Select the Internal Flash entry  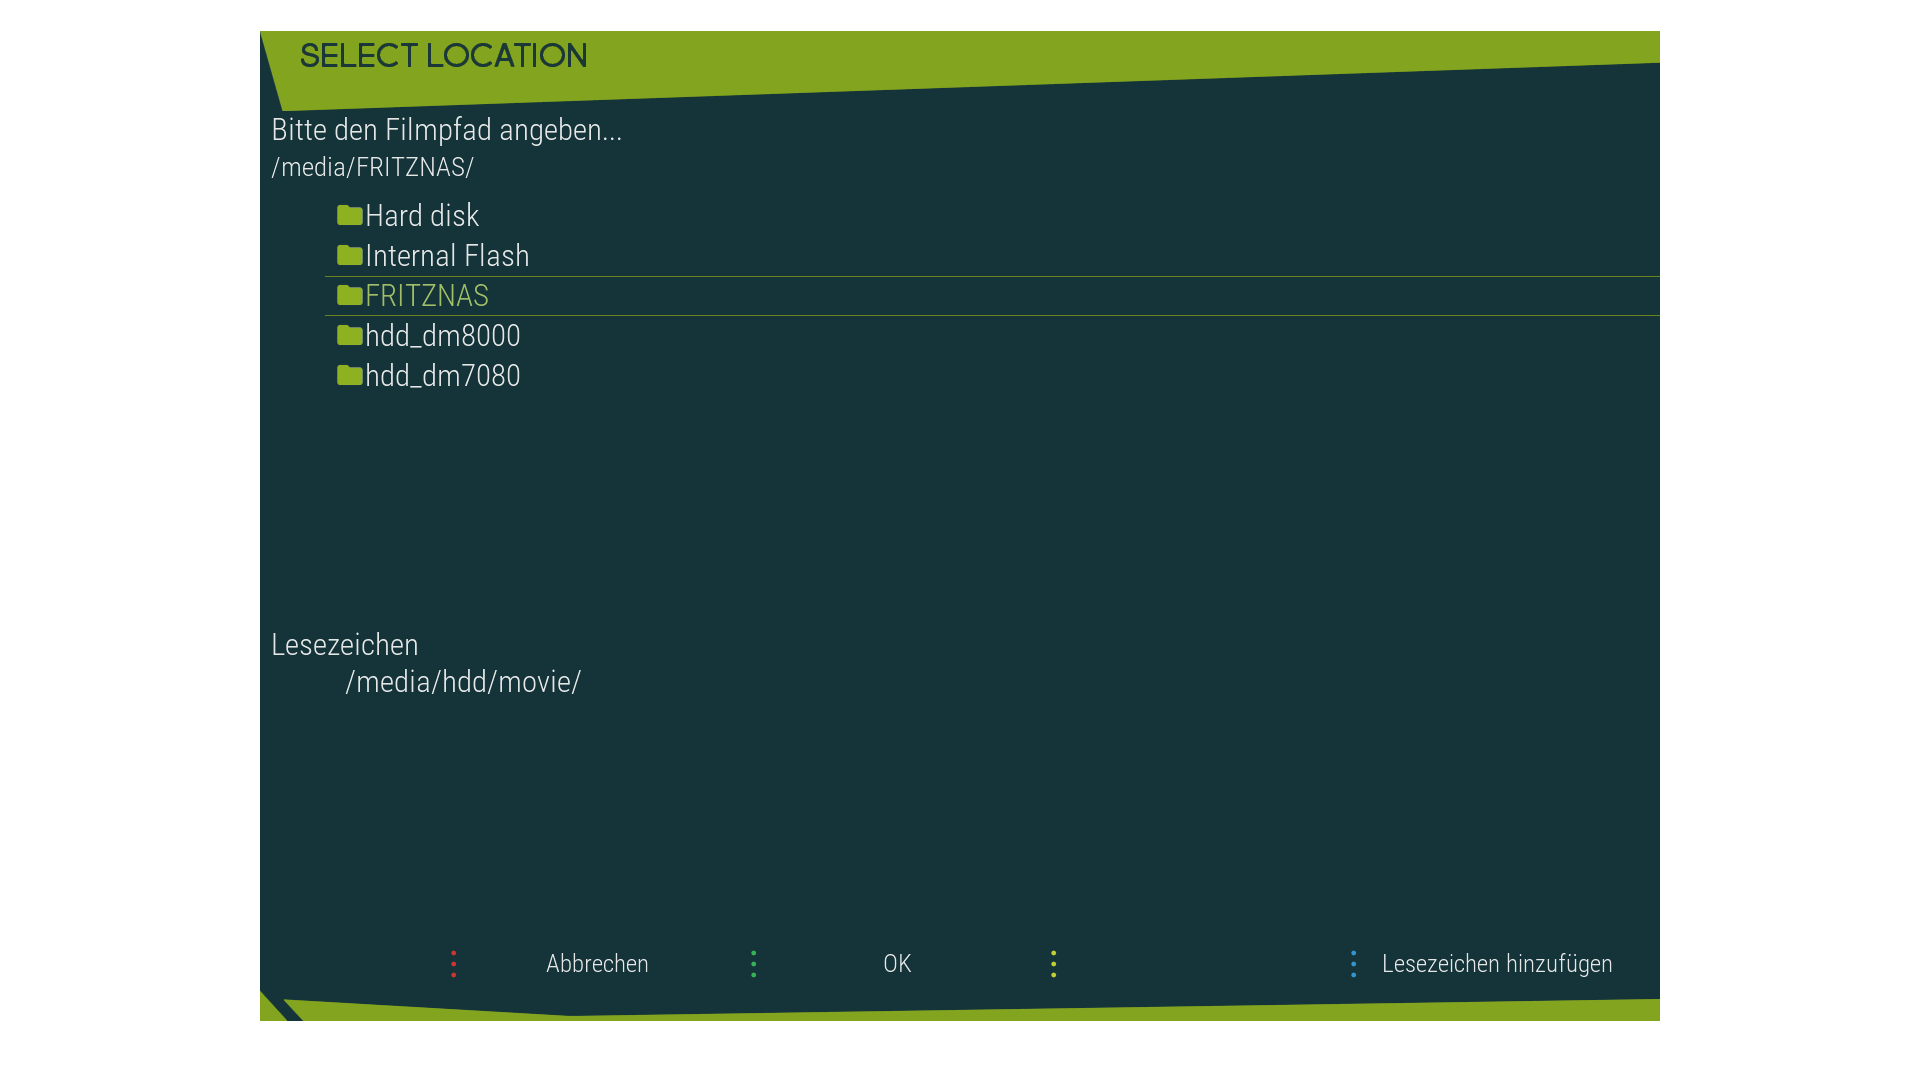click(447, 256)
